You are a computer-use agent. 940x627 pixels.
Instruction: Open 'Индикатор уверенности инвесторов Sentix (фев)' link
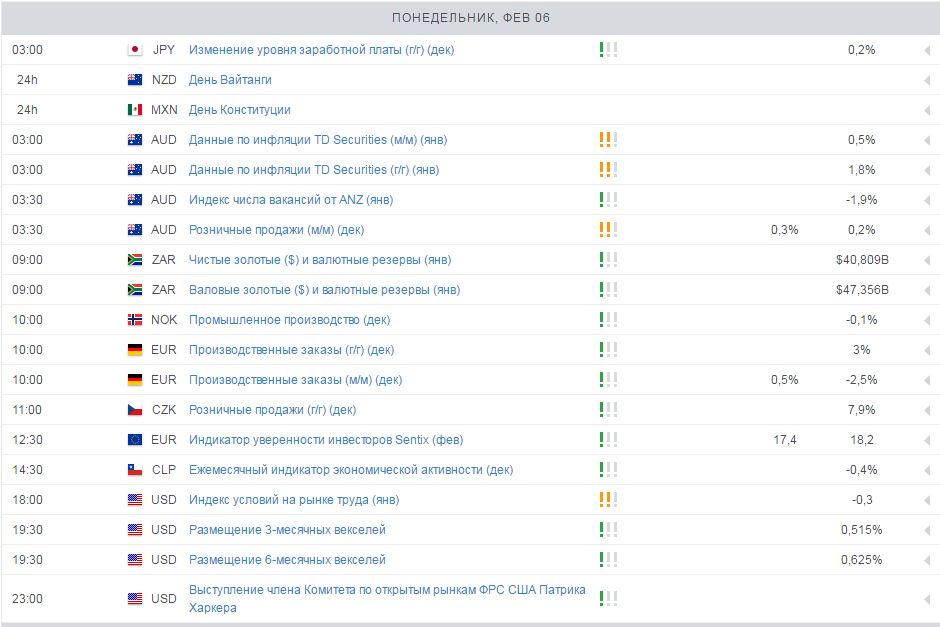coord(326,439)
